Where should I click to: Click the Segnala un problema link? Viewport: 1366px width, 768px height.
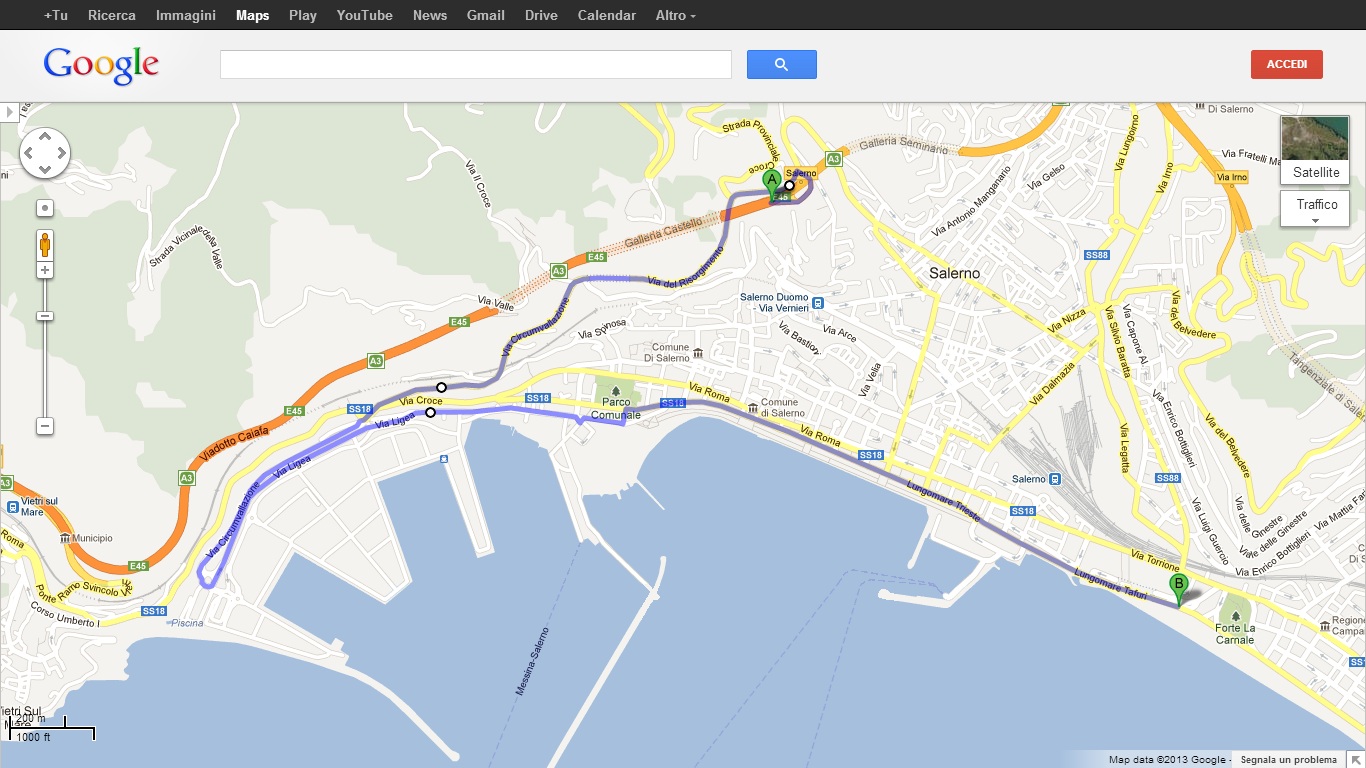click(1289, 760)
